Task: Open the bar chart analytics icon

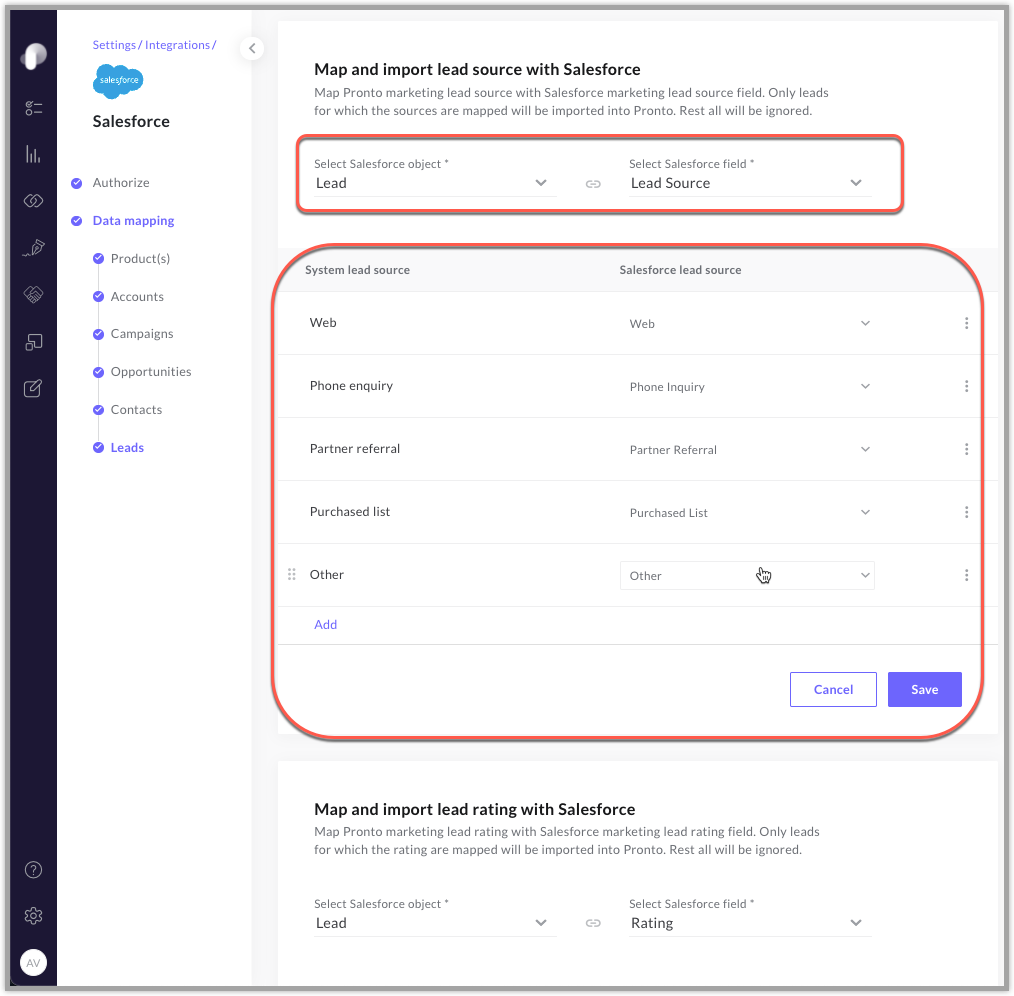Action: tap(34, 155)
